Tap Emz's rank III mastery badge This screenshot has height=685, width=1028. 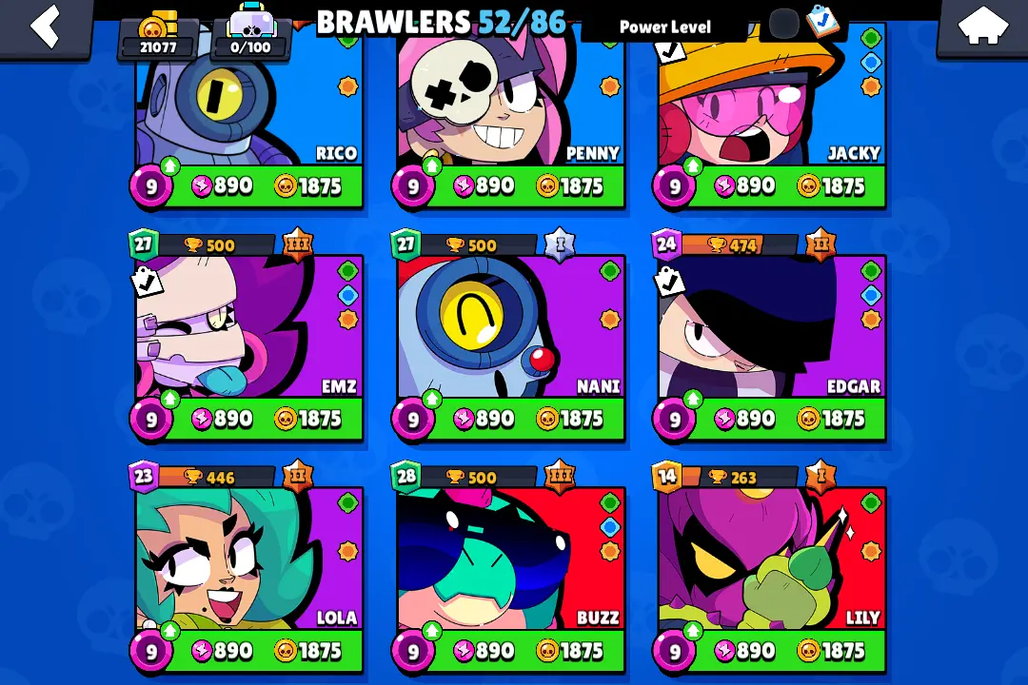pyautogui.click(x=298, y=244)
